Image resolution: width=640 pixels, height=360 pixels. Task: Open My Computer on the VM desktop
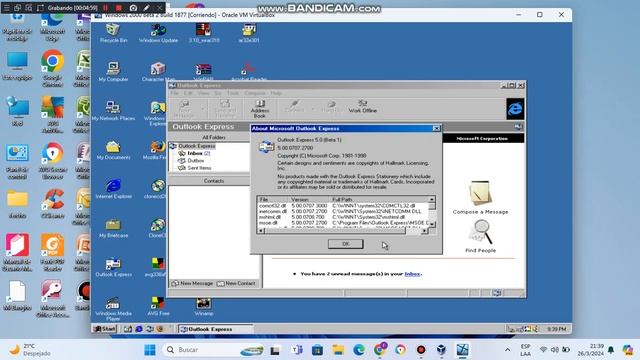coord(113,72)
